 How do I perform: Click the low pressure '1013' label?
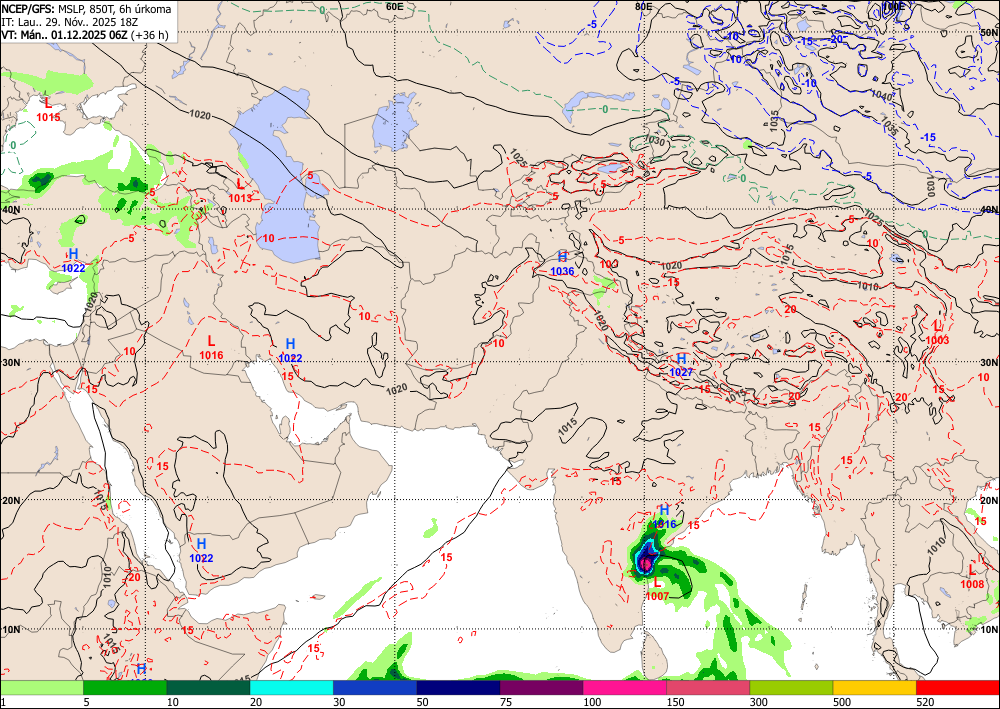(240, 198)
